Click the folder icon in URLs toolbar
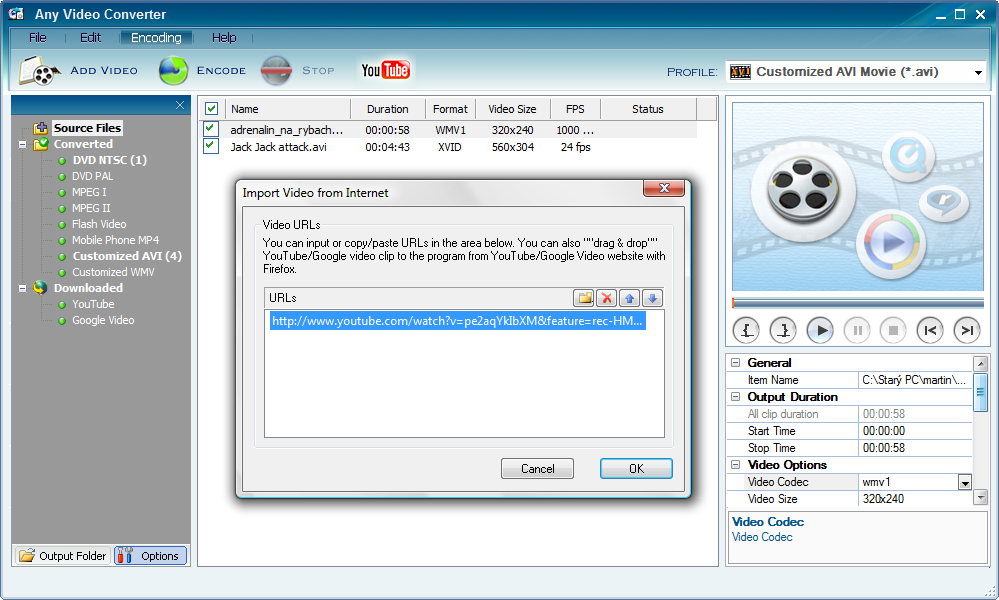Image resolution: width=999 pixels, height=600 pixels. [x=584, y=297]
